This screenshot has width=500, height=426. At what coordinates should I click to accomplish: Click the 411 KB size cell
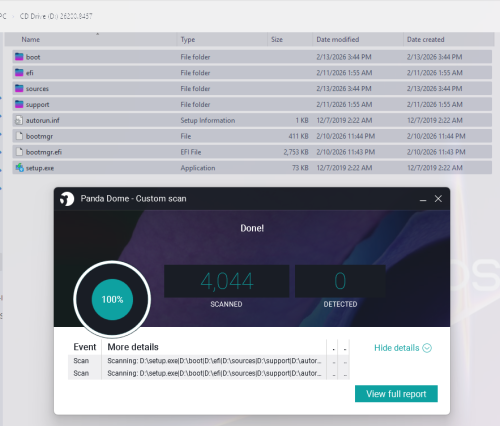(298, 136)
